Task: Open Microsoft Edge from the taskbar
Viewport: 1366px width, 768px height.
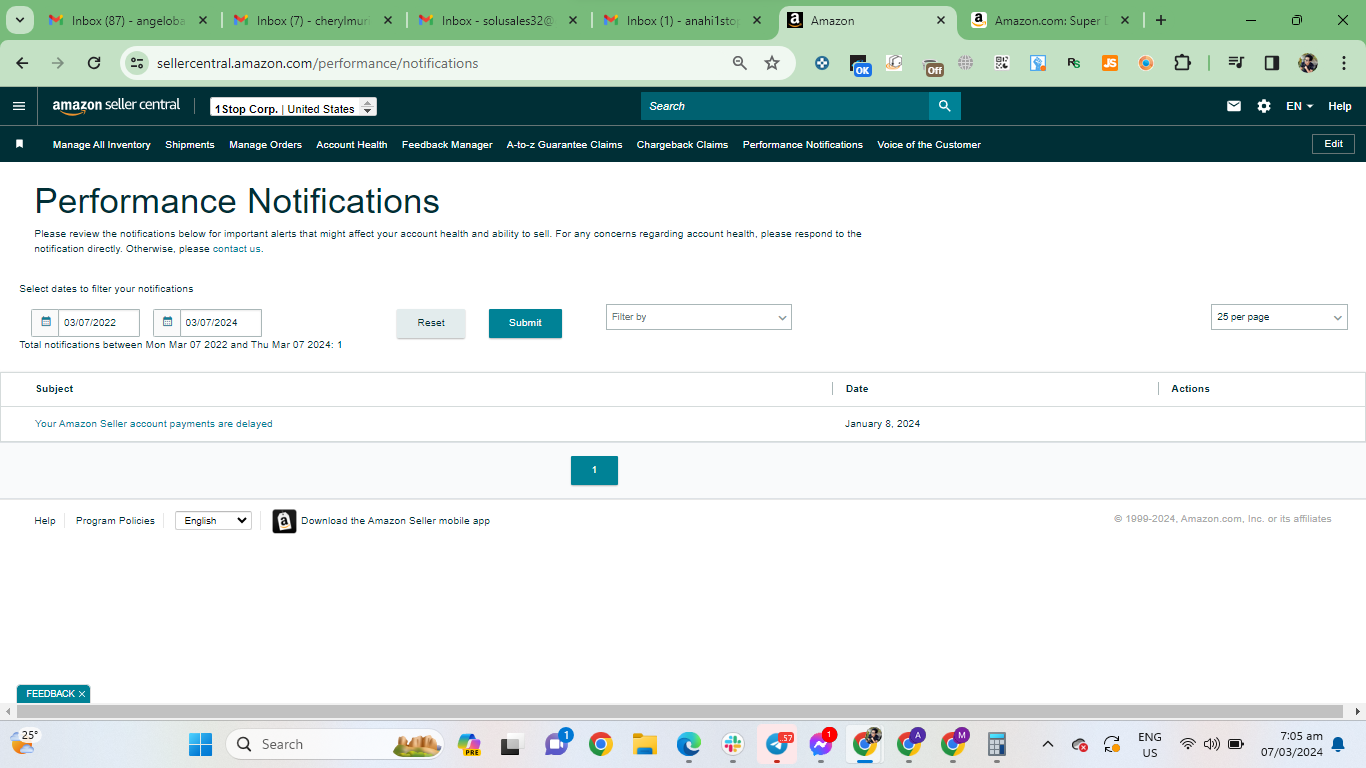Action: point(689,744)
